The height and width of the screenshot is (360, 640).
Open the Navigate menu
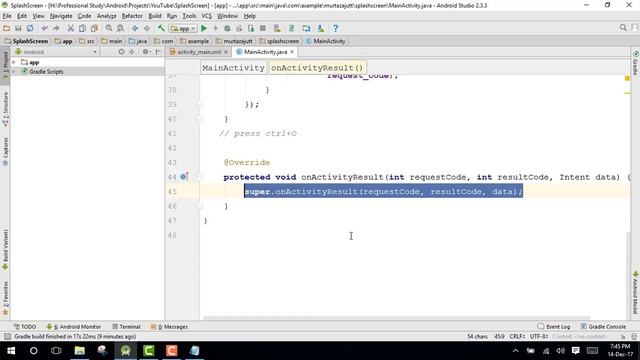[61, 16]
